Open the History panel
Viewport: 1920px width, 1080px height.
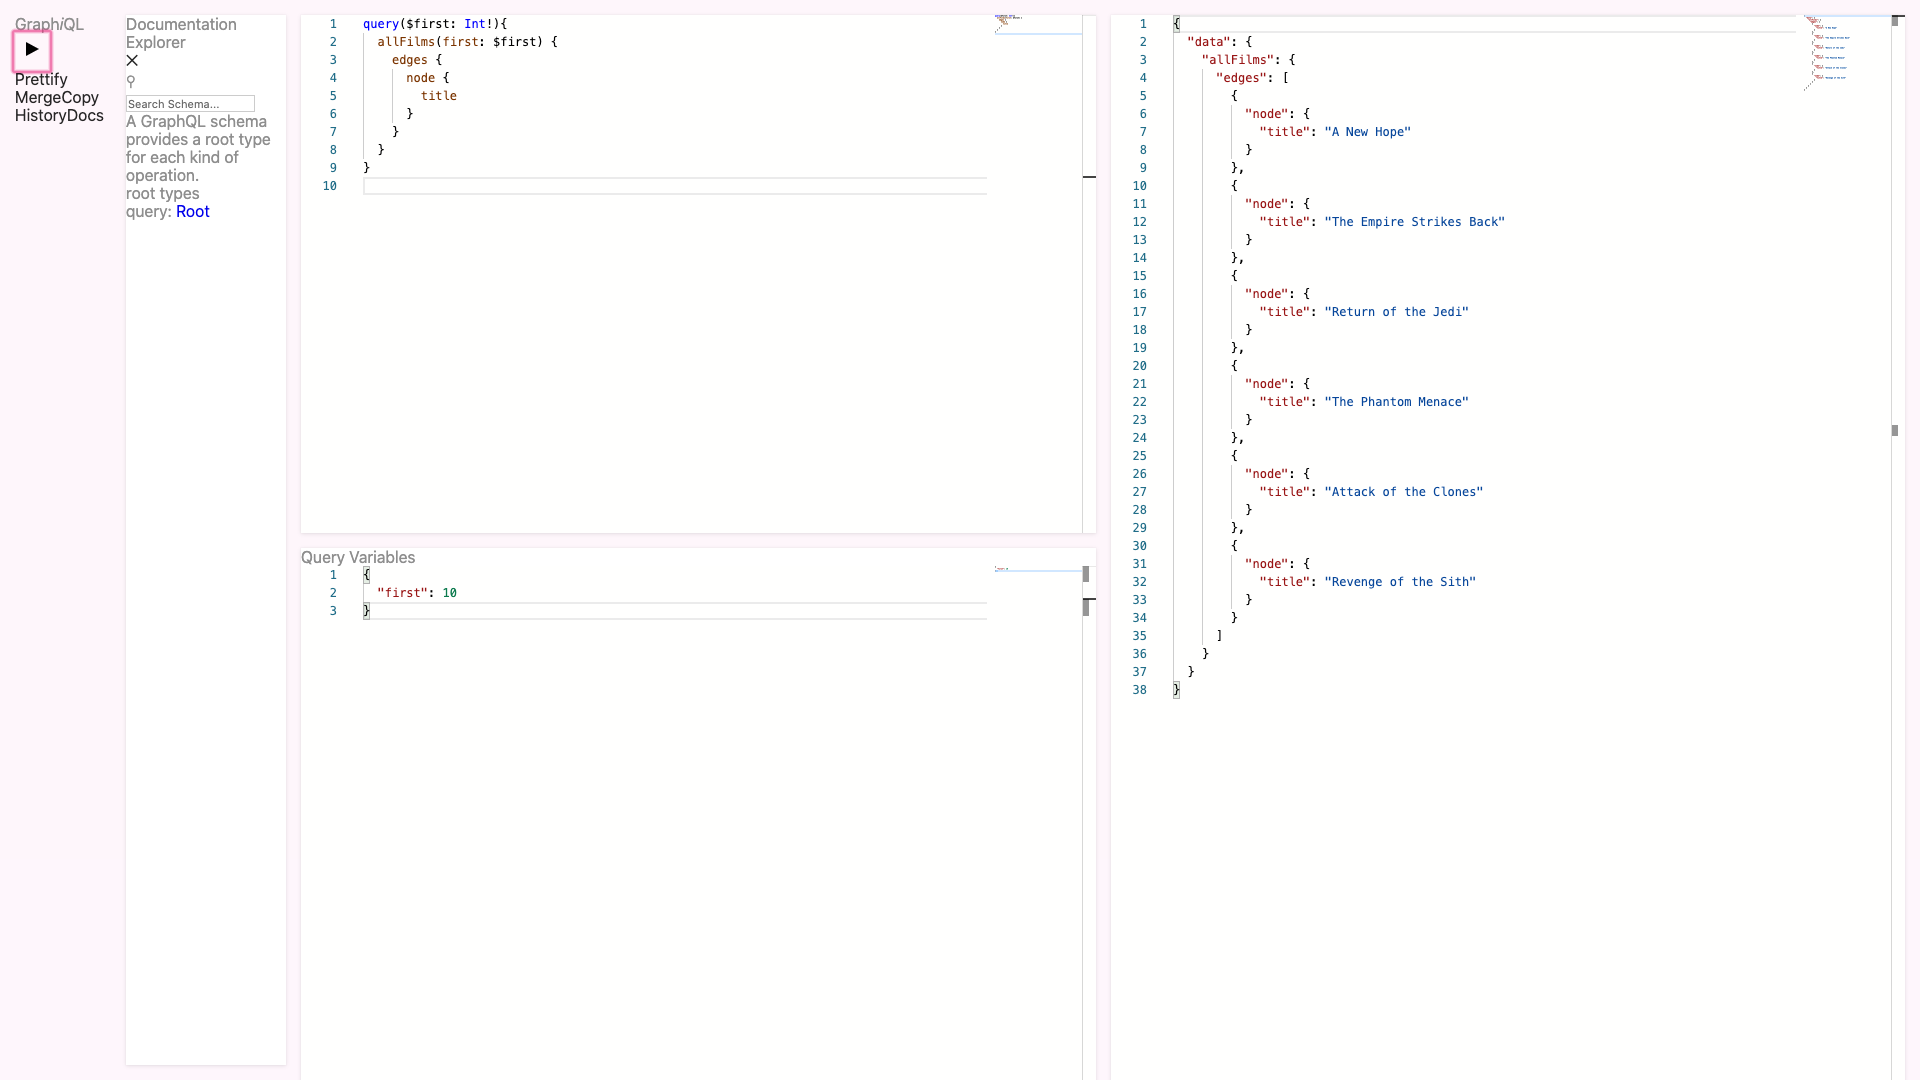tap(40, 116)
